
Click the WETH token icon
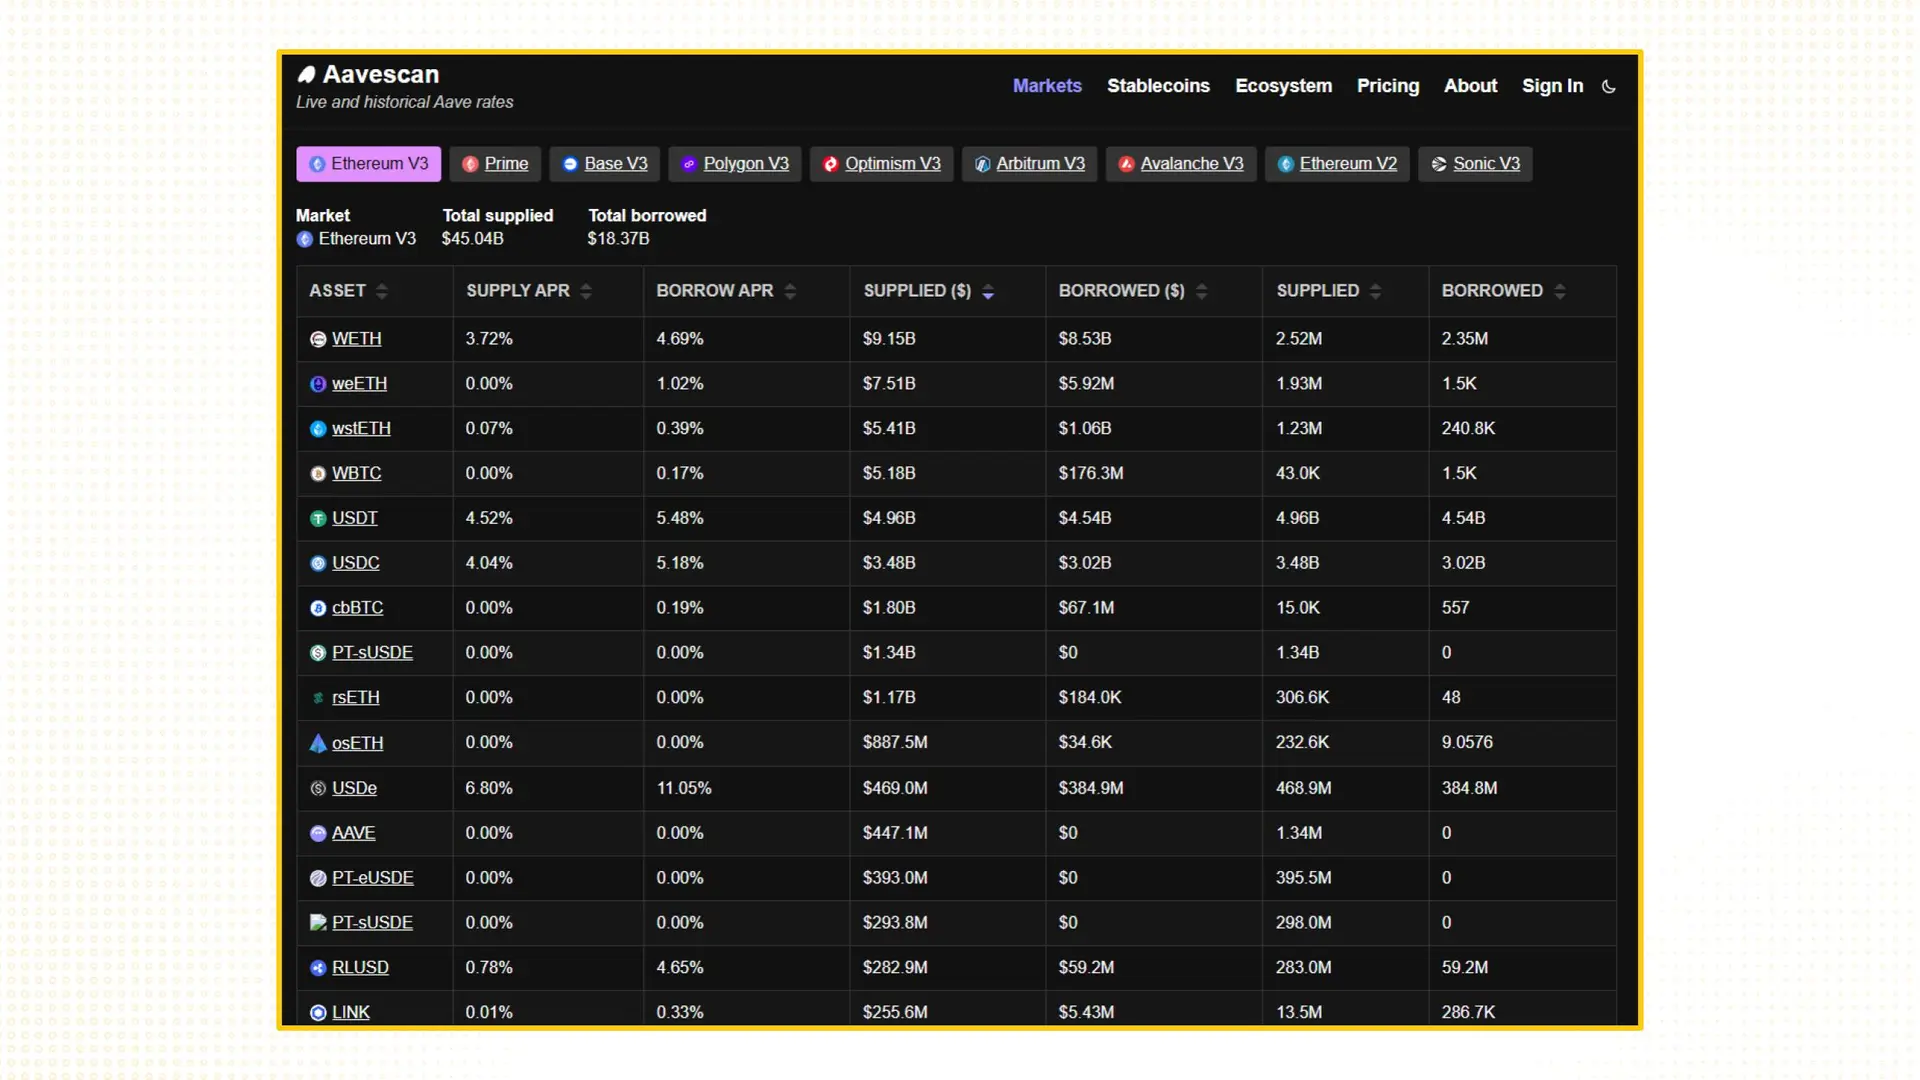pos(318,339)
